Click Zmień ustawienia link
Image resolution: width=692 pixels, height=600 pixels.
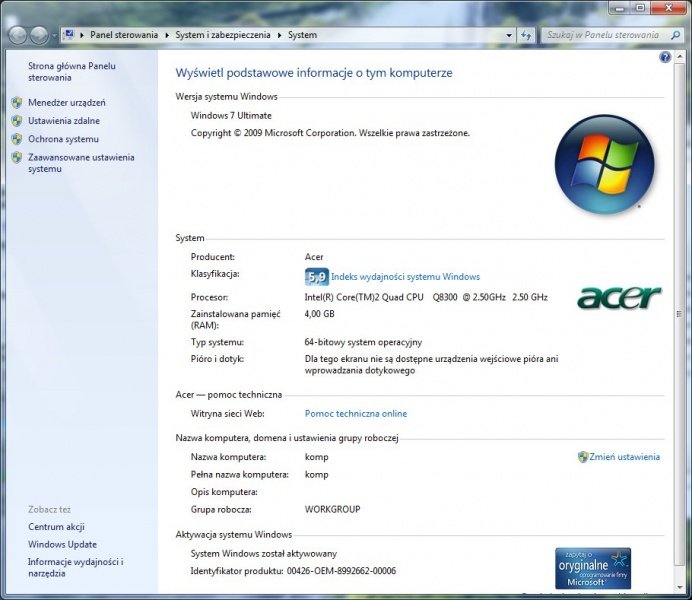click(624, 457)
